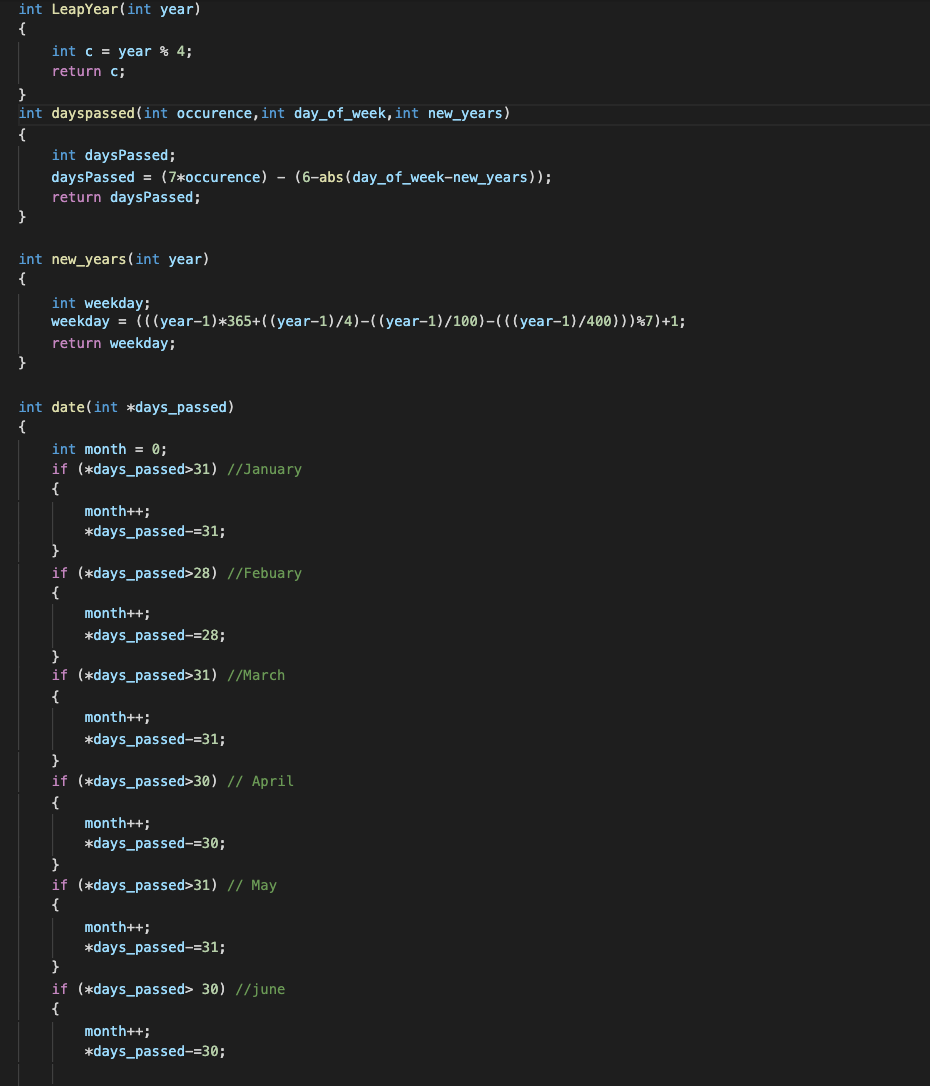This screenshot has width=930, height=1086.
Task: Click the //june comment
Action: (x=260, y=989)
